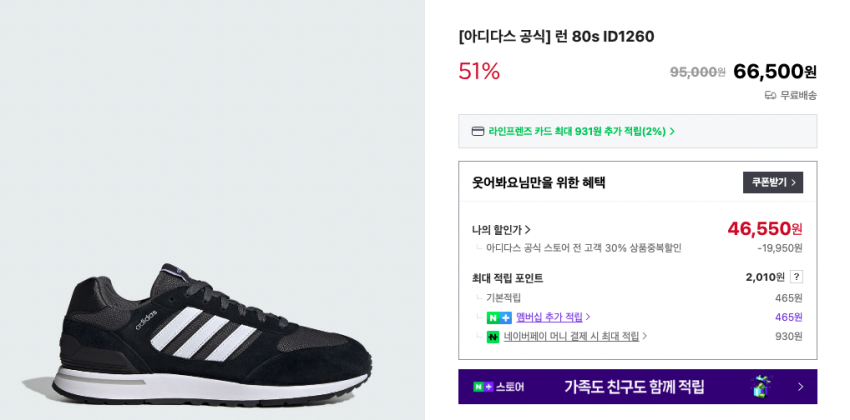The height and width of the screenshot is (420, 850).
Task: Click the chevron next to 멤버십 추가 적립
Action: coord(588,317)
